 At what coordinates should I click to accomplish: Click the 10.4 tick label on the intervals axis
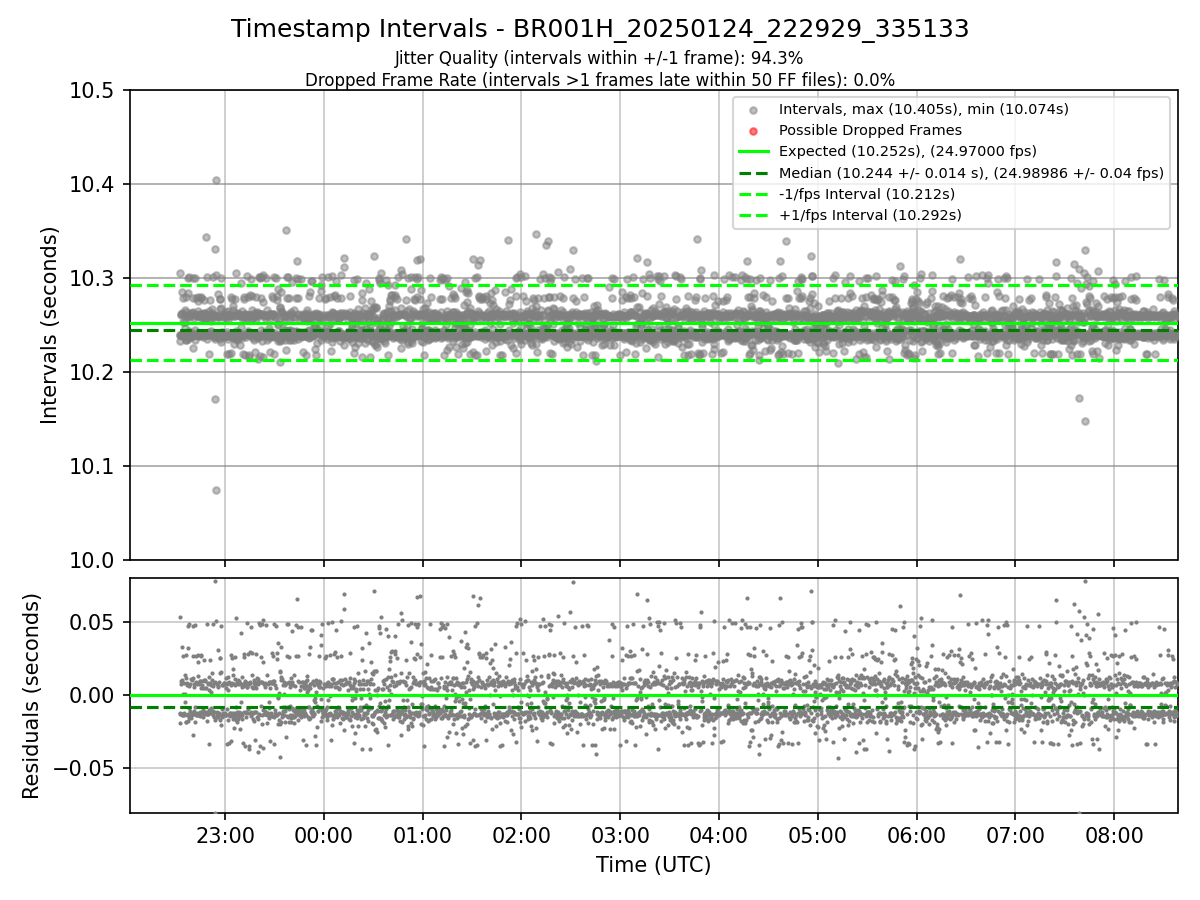click(90, 185)
